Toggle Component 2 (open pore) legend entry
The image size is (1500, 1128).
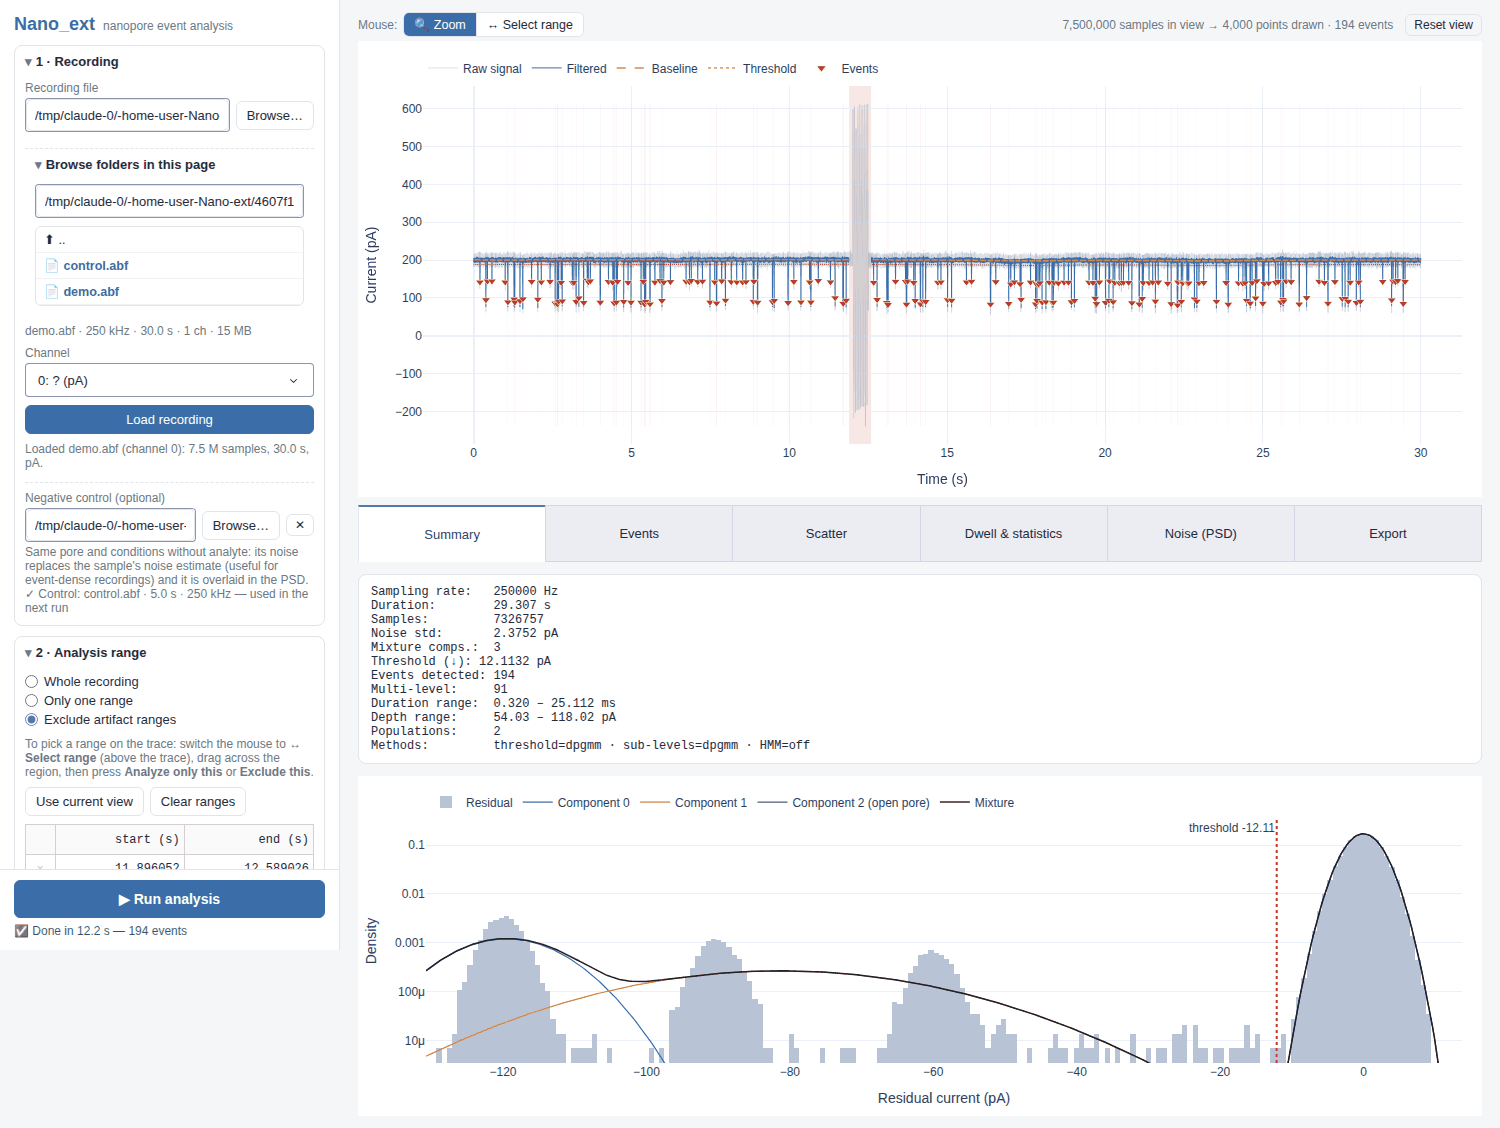[x=844, y=803]
